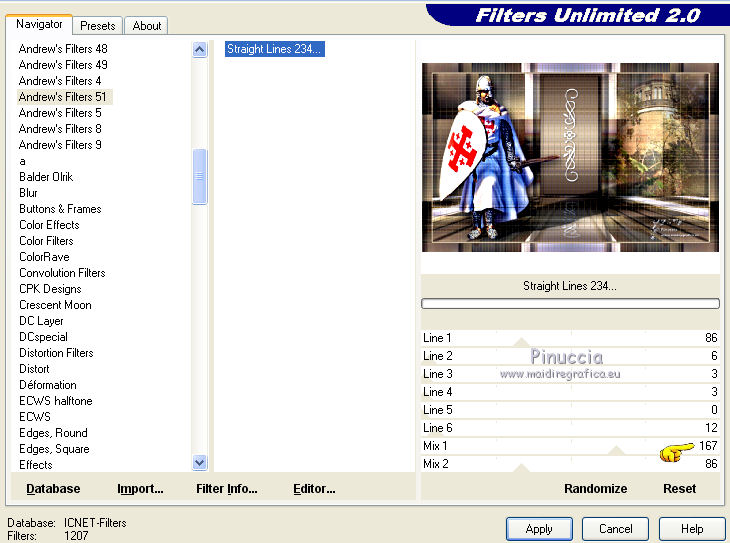
Task: Select the Effects category
Action: 36,465
